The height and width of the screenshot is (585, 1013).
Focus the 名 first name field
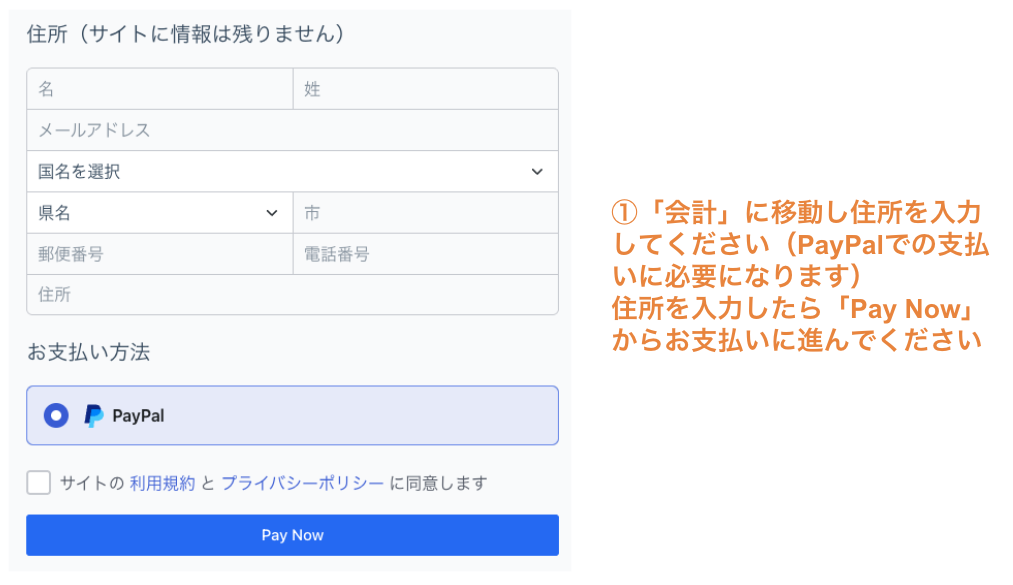click(x=160, y=89)
